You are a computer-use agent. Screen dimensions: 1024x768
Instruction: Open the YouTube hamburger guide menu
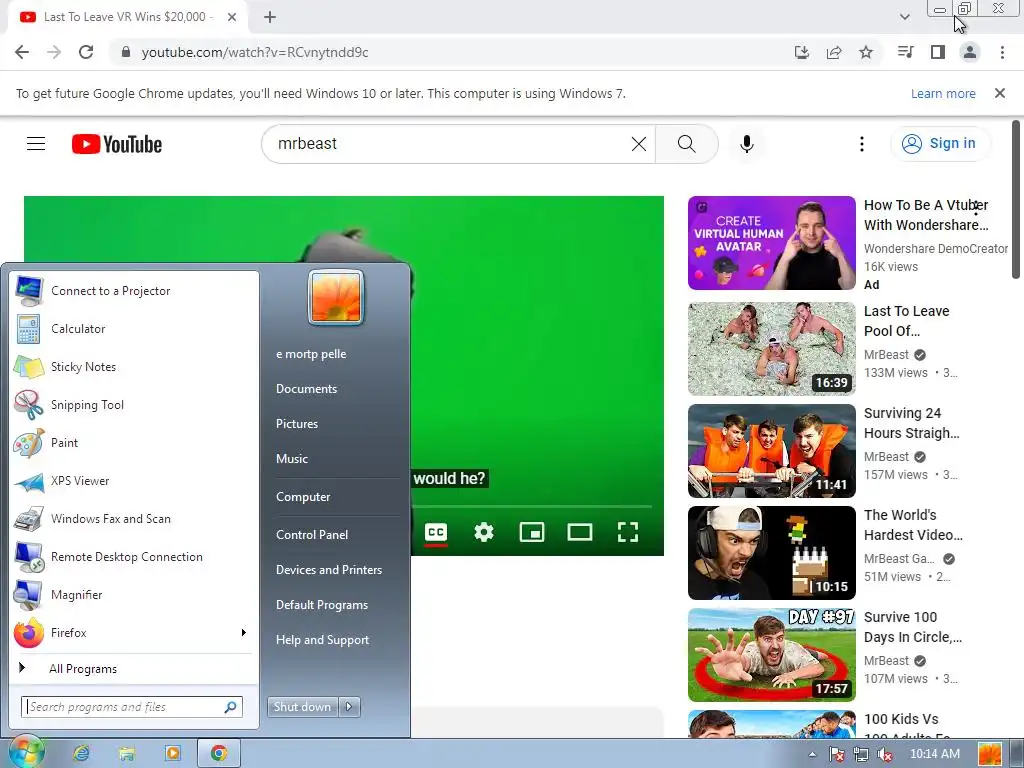coord(36,144)
